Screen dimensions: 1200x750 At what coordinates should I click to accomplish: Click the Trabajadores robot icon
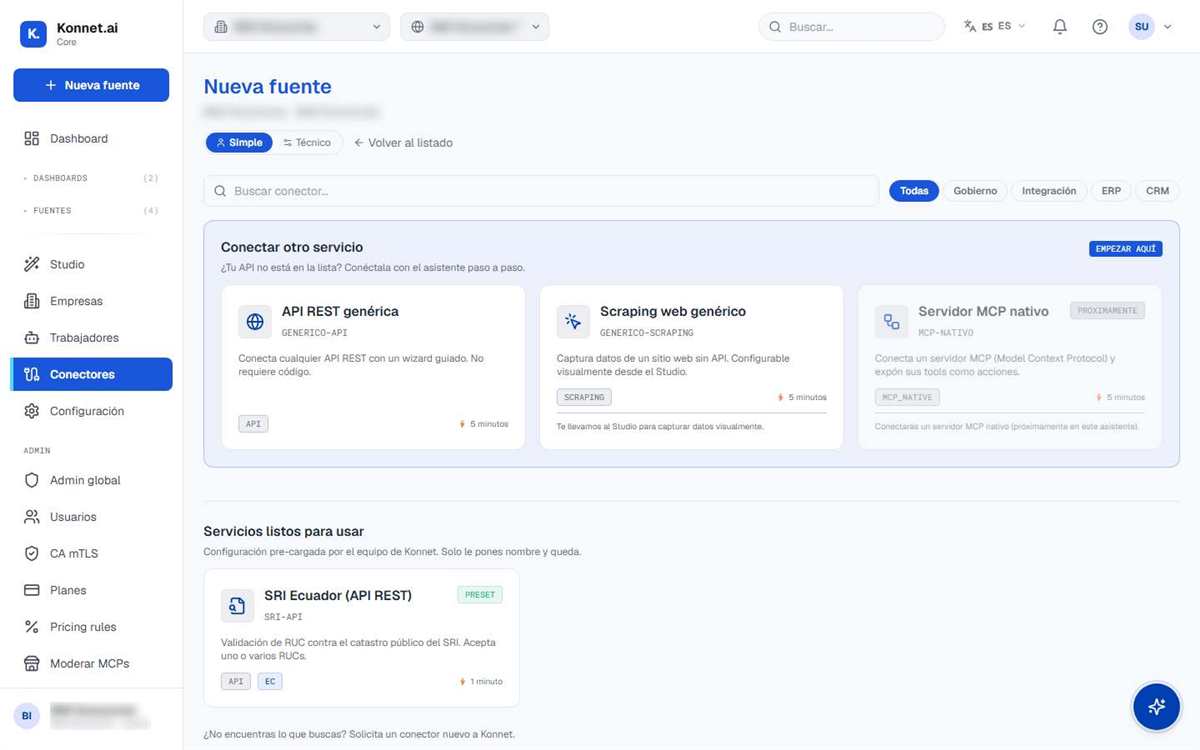(31, 338)
